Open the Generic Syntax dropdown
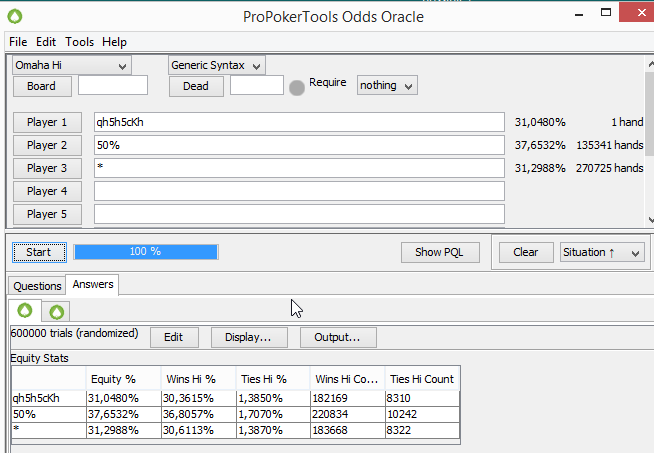The image size is (654, 453). (216, 65)
